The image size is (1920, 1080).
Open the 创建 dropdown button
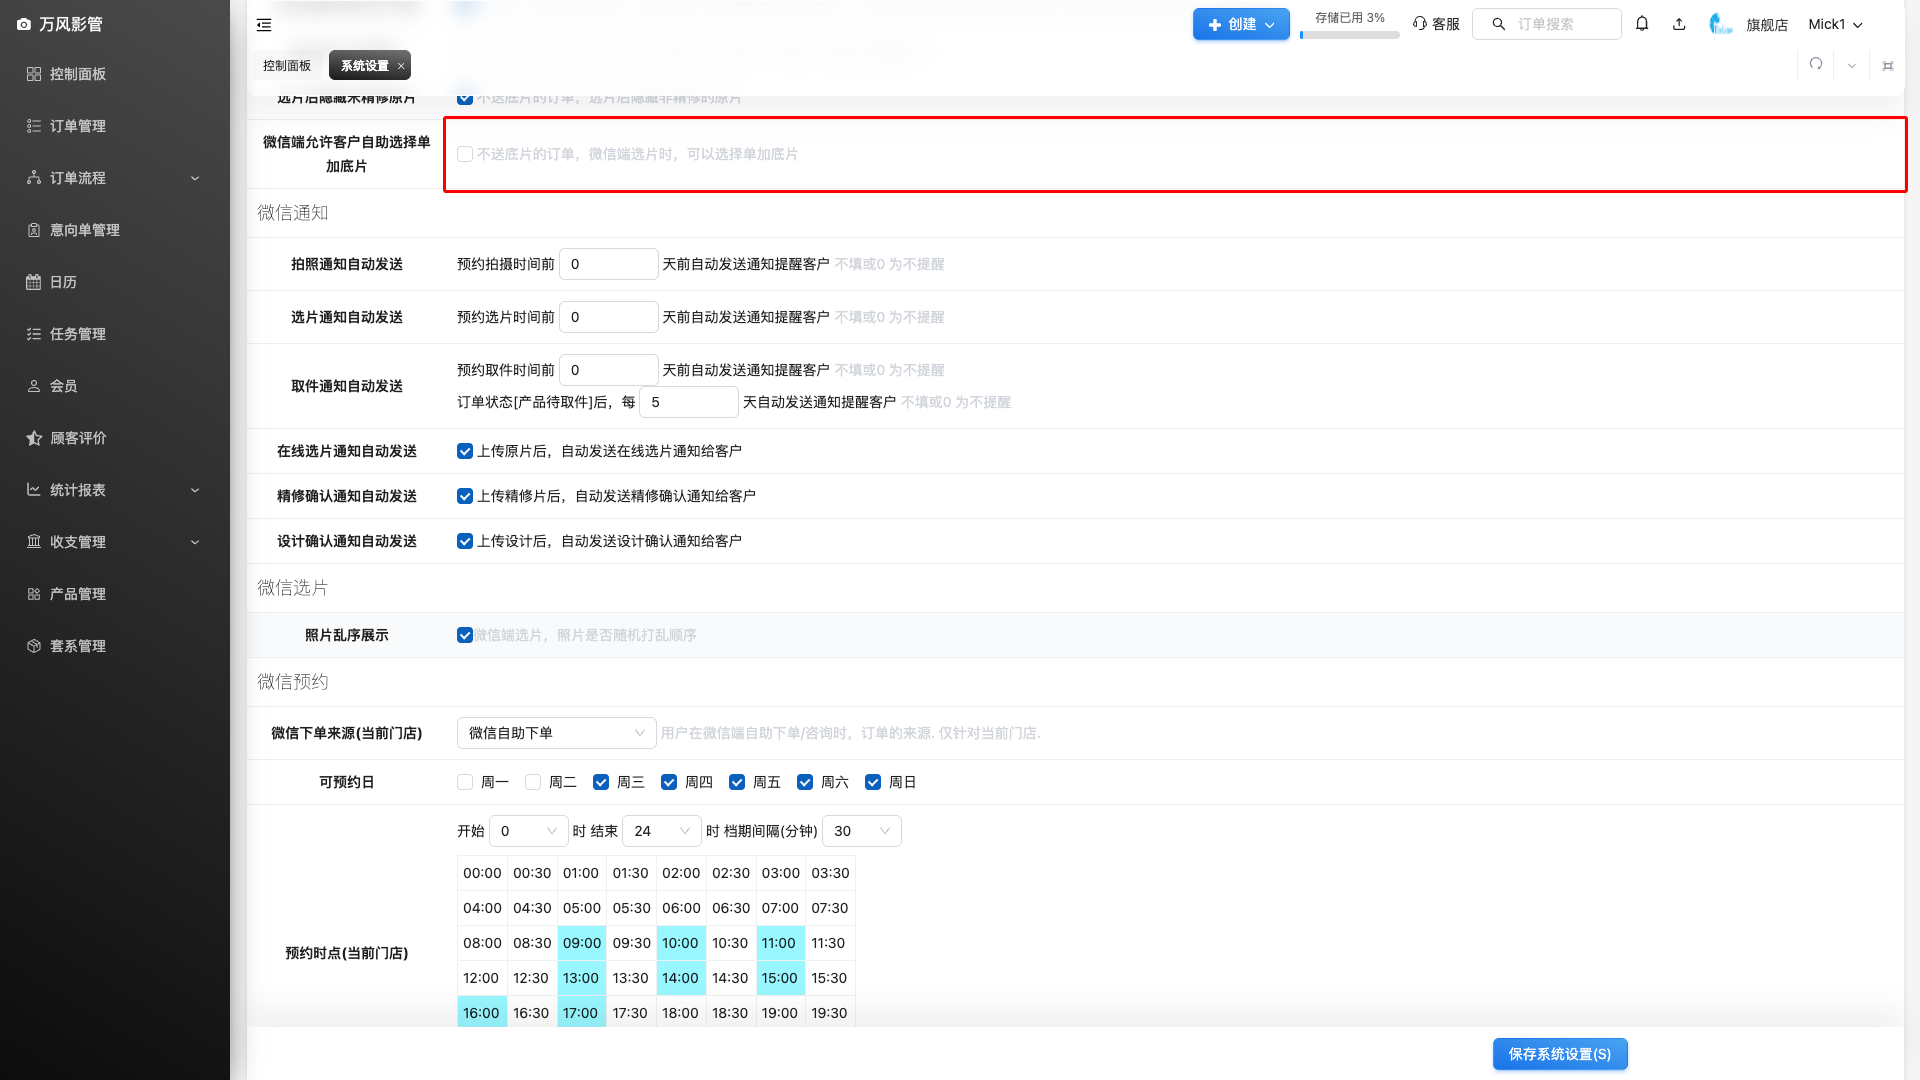click(x=1241, y=24)
